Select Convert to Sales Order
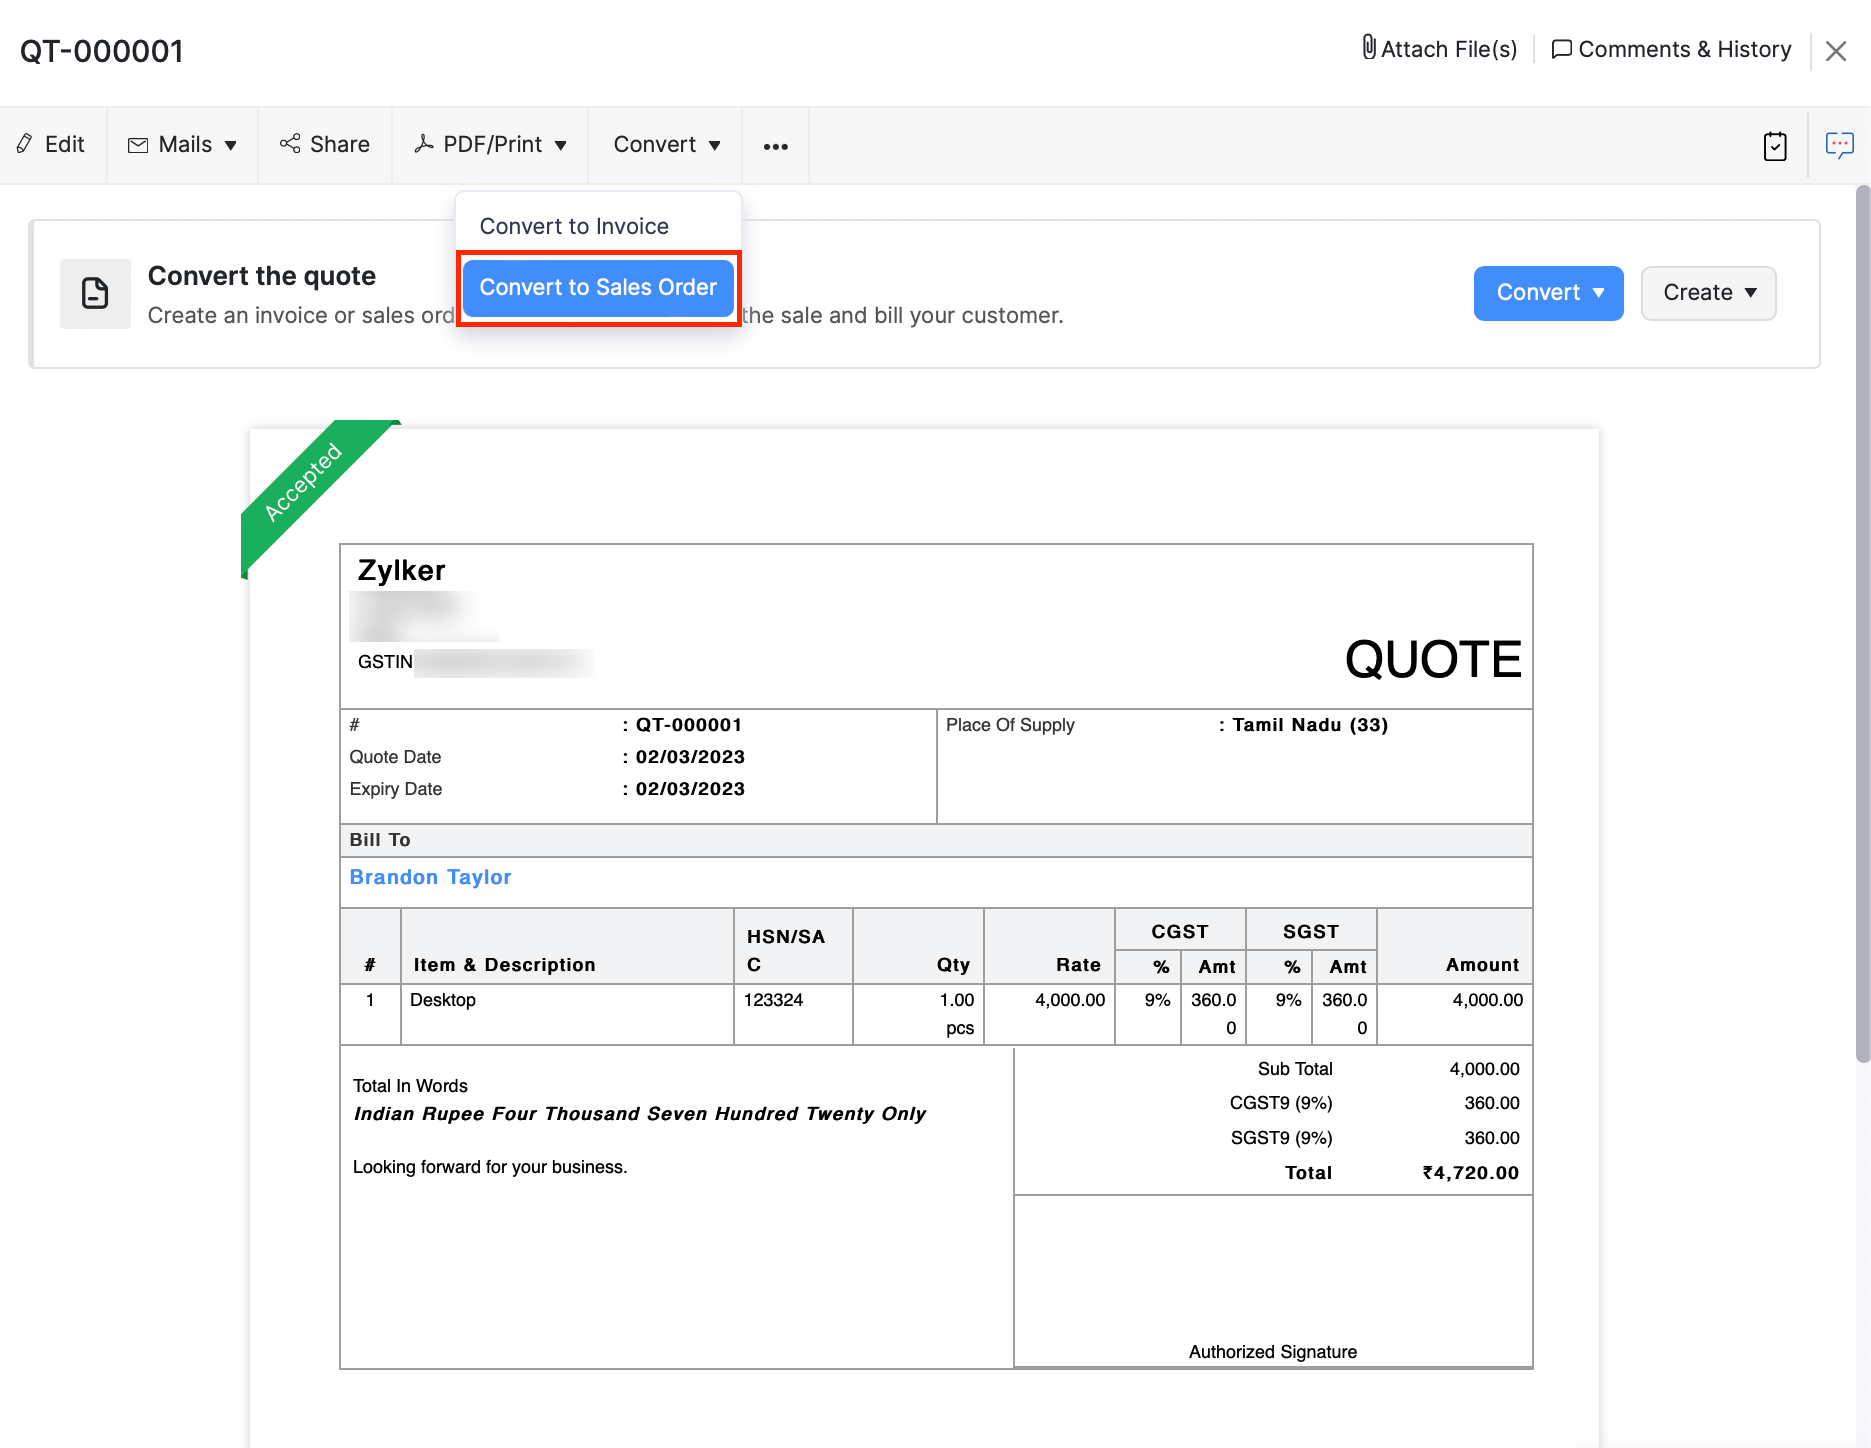The height and width of the screenshot is (1448, 1871). click(598, 288)
